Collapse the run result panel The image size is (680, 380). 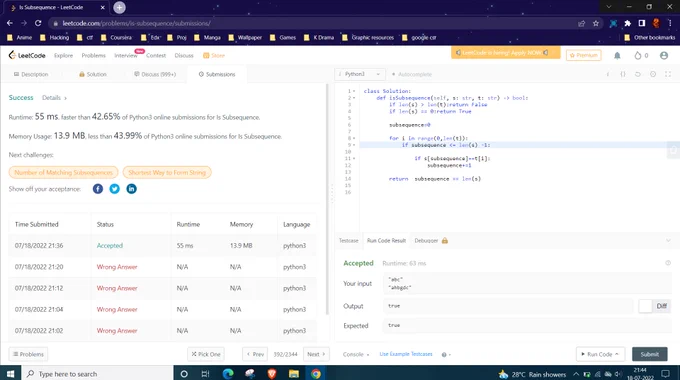click(x=668, y=240)
